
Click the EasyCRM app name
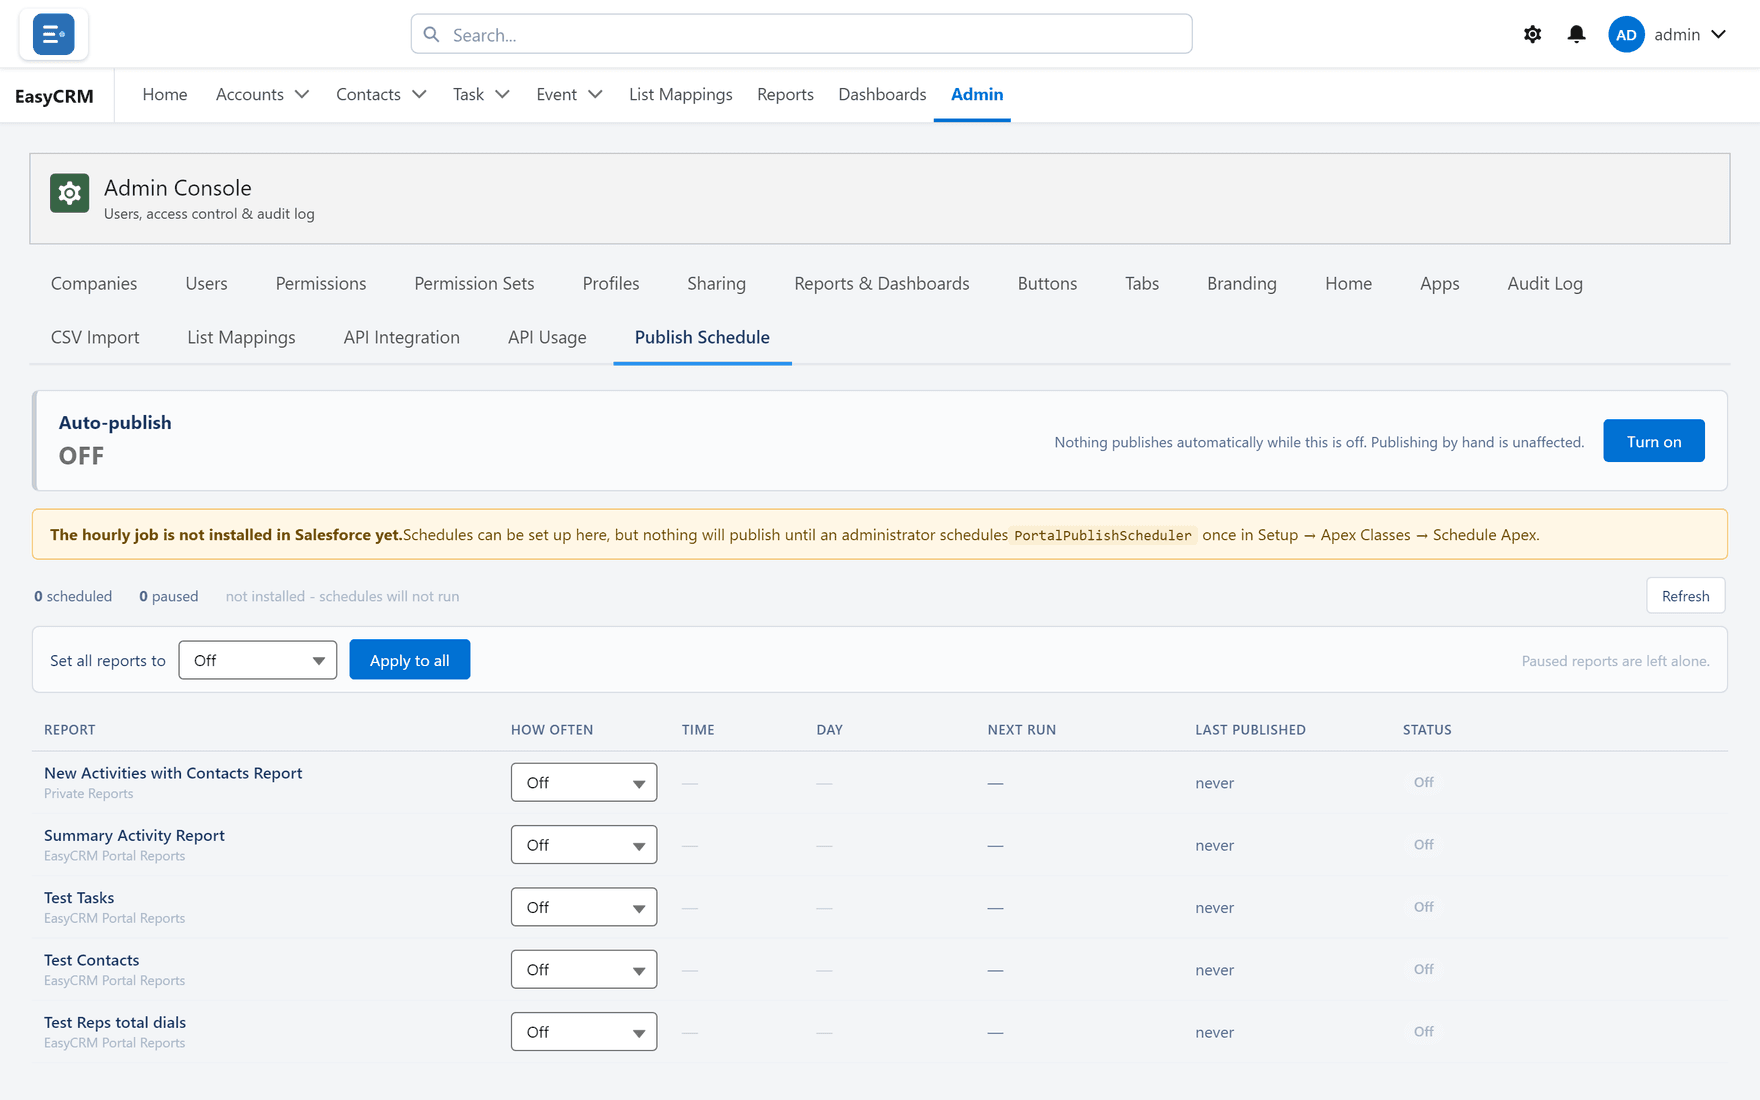[54, 96]
